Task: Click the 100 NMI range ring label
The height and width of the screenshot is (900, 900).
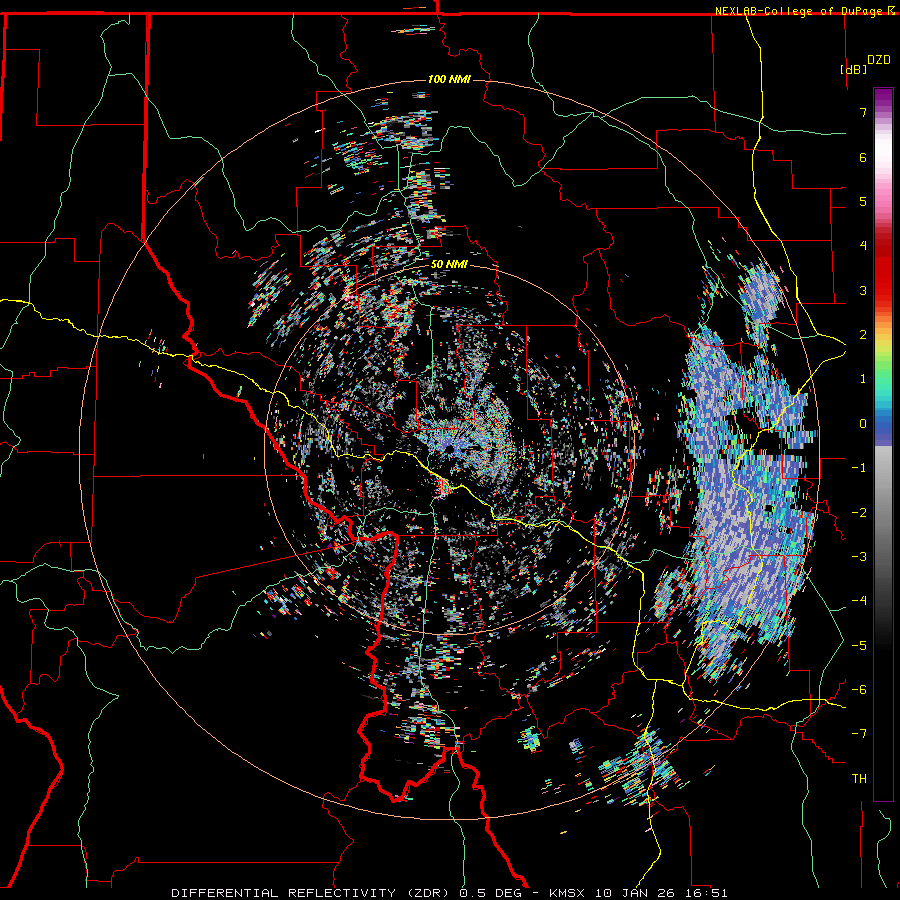Action: [449, 79]
